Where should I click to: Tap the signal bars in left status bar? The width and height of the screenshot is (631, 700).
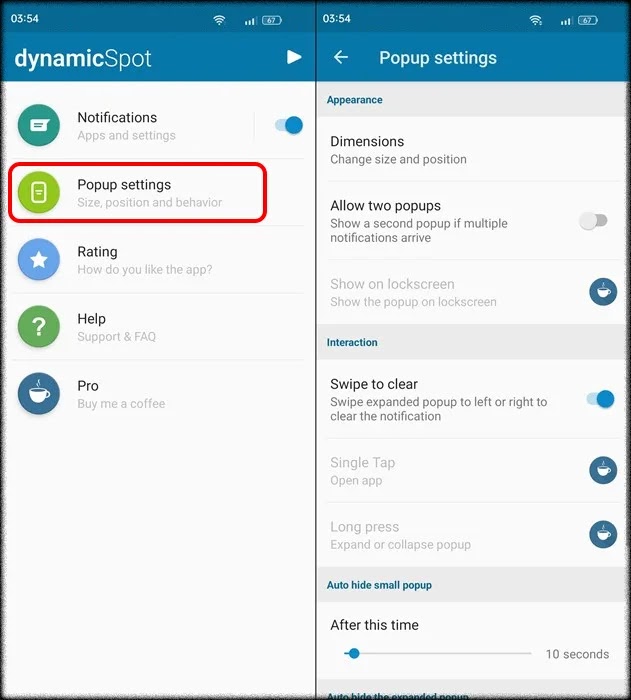point(251,21)
